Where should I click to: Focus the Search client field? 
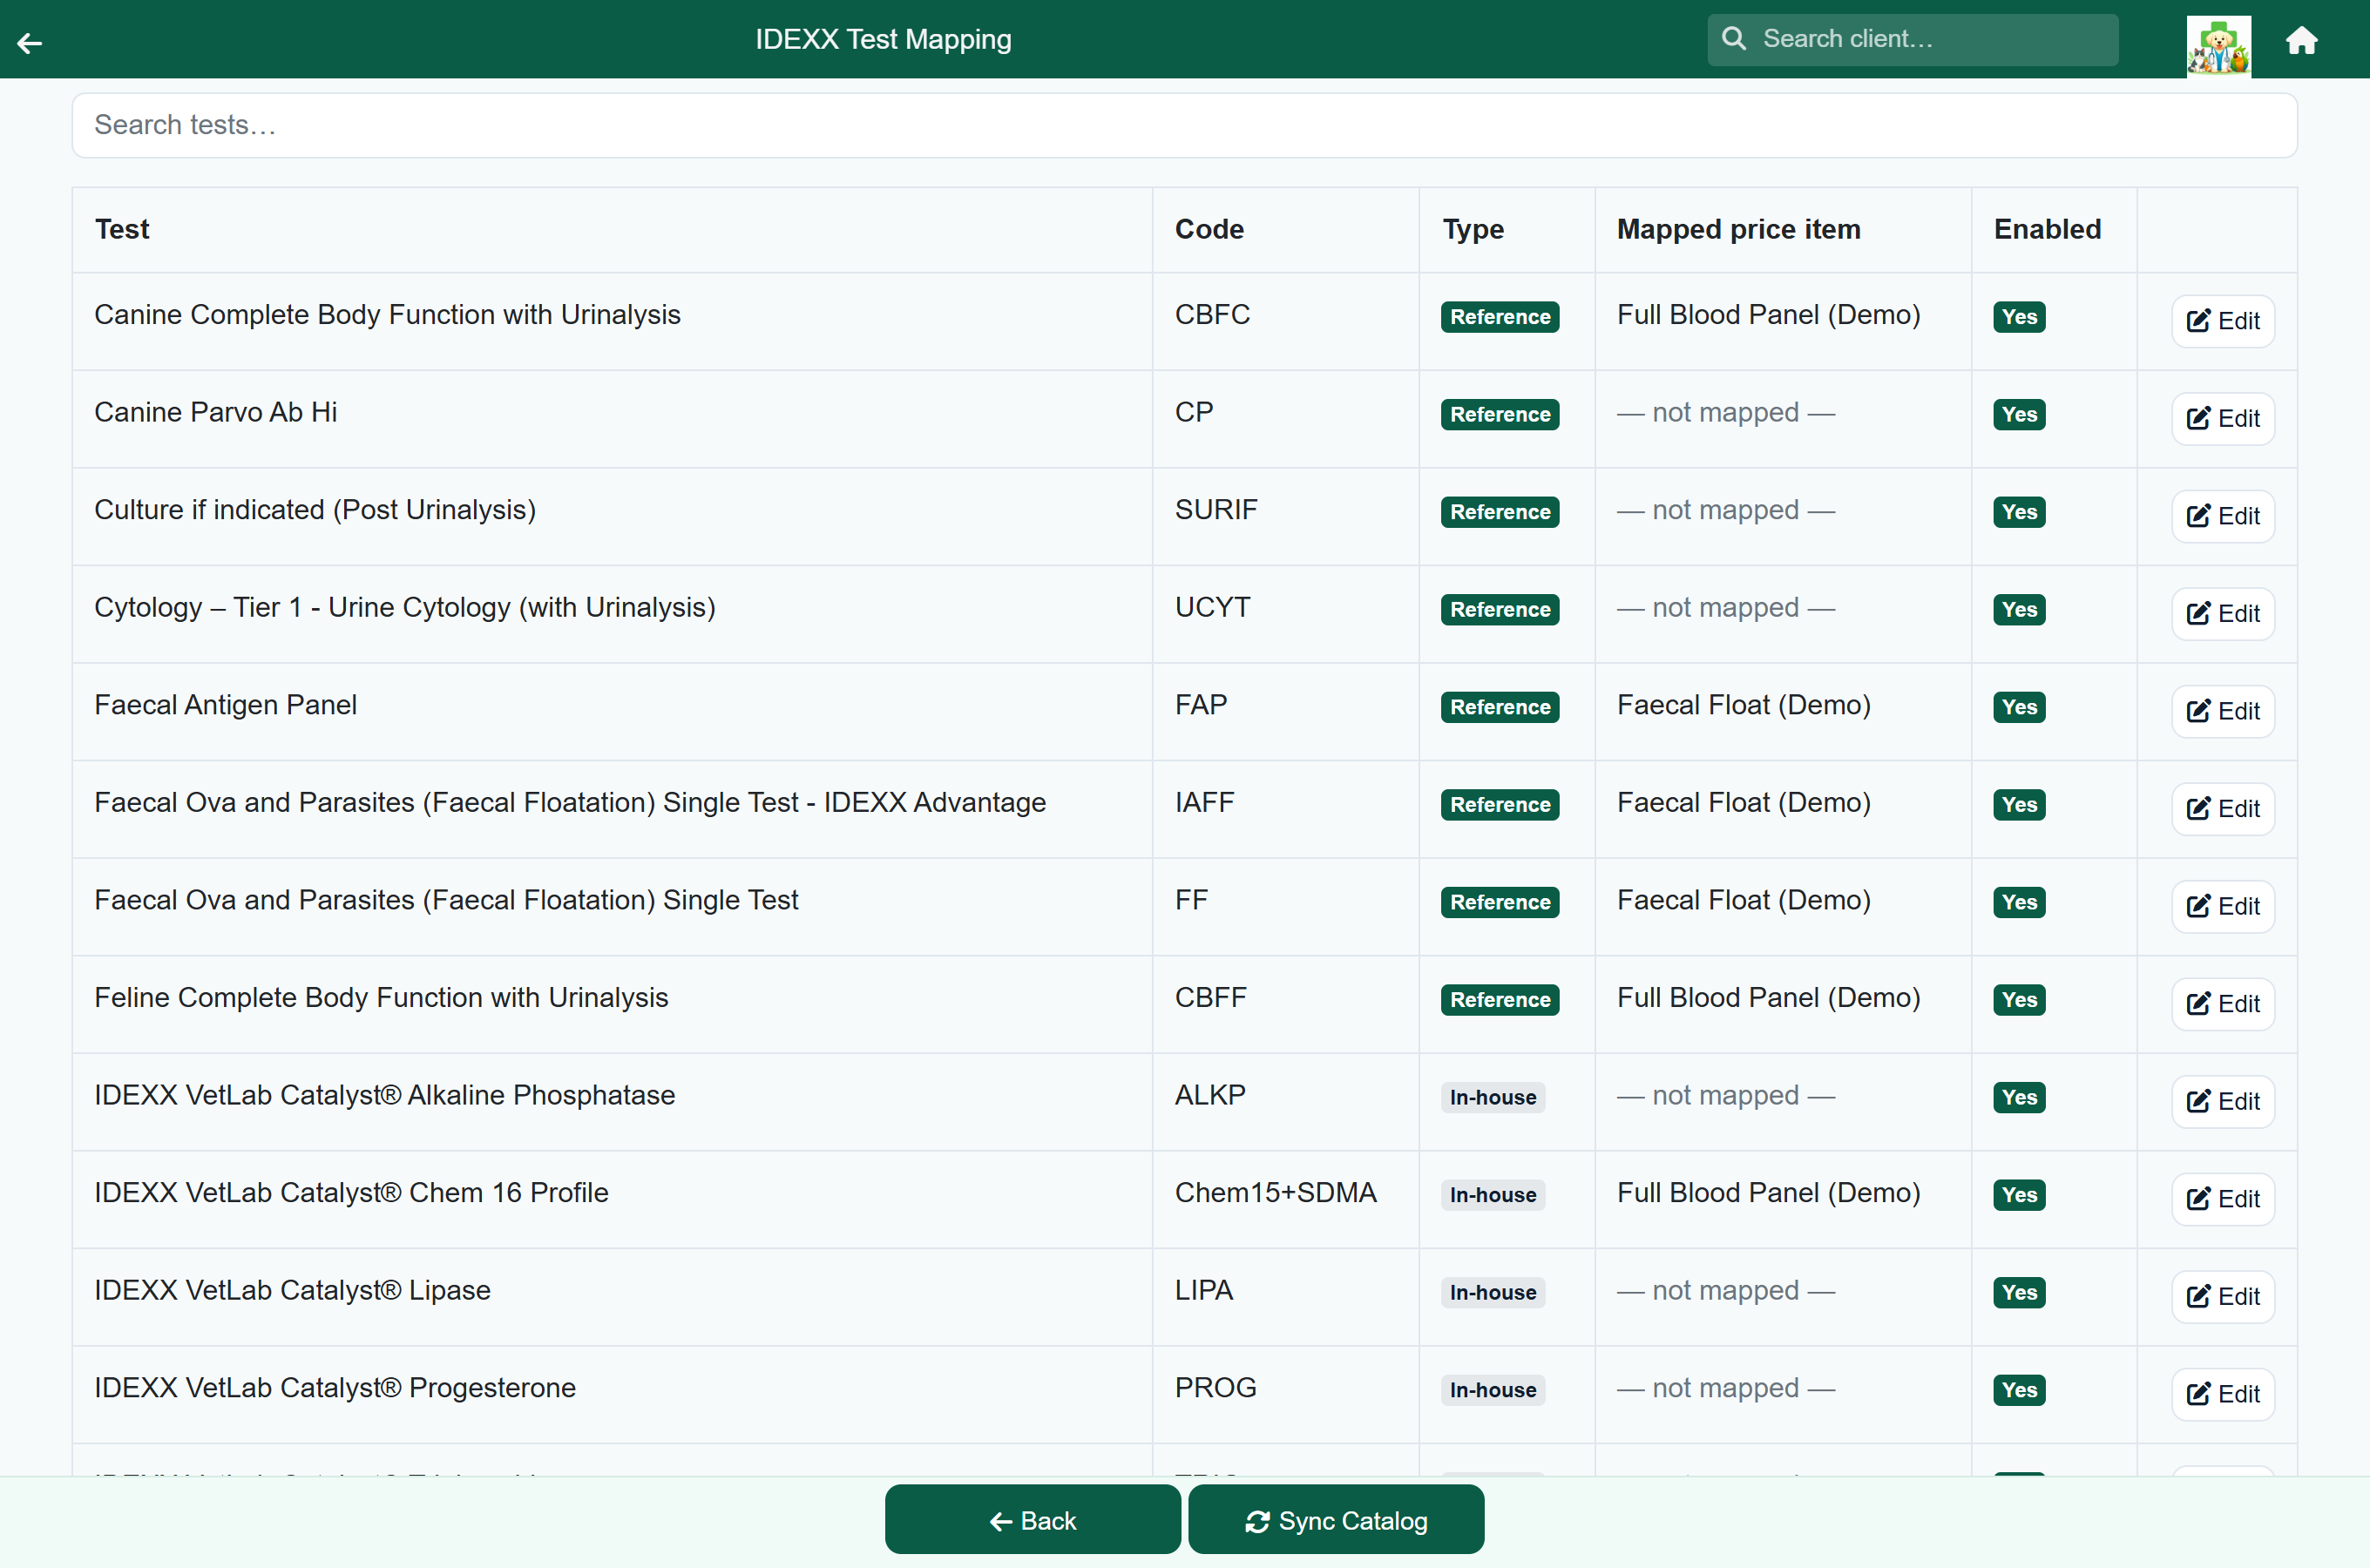pyautogui.click(x=1912, y=39)
